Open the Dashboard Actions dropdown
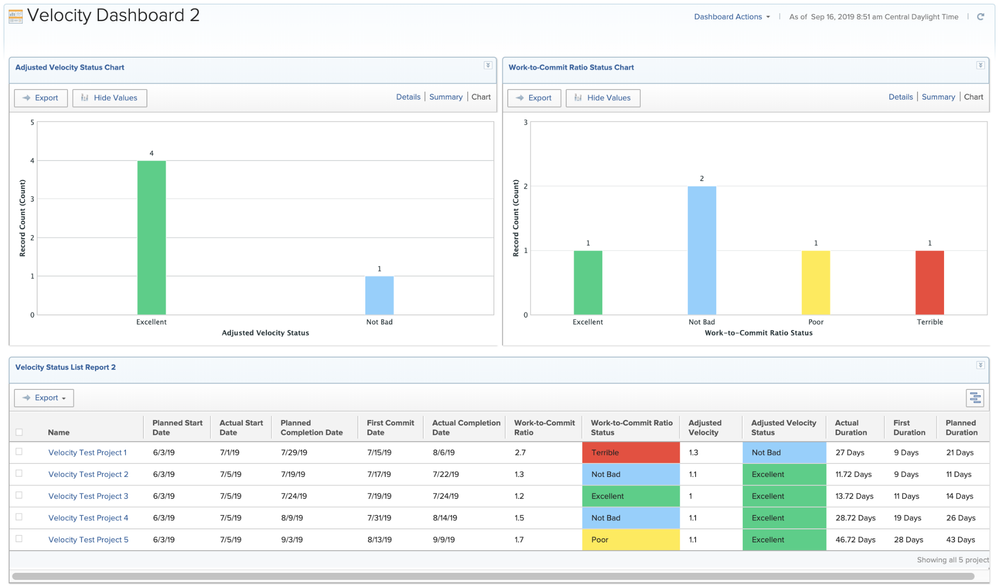The image size is (999, 588). (x=732, y=17)
